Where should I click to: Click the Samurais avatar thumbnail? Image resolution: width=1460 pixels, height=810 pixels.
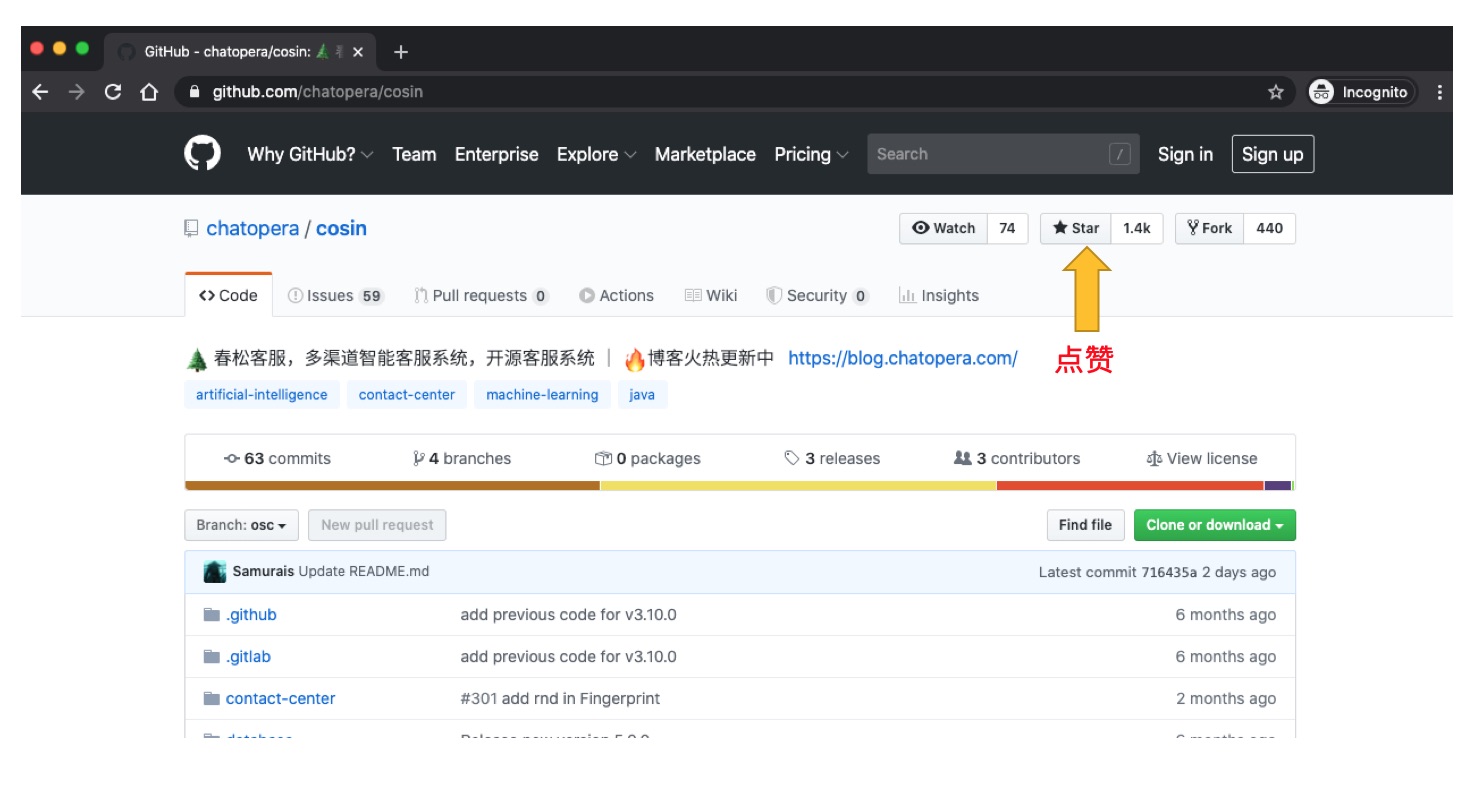(x=215, y=572)
